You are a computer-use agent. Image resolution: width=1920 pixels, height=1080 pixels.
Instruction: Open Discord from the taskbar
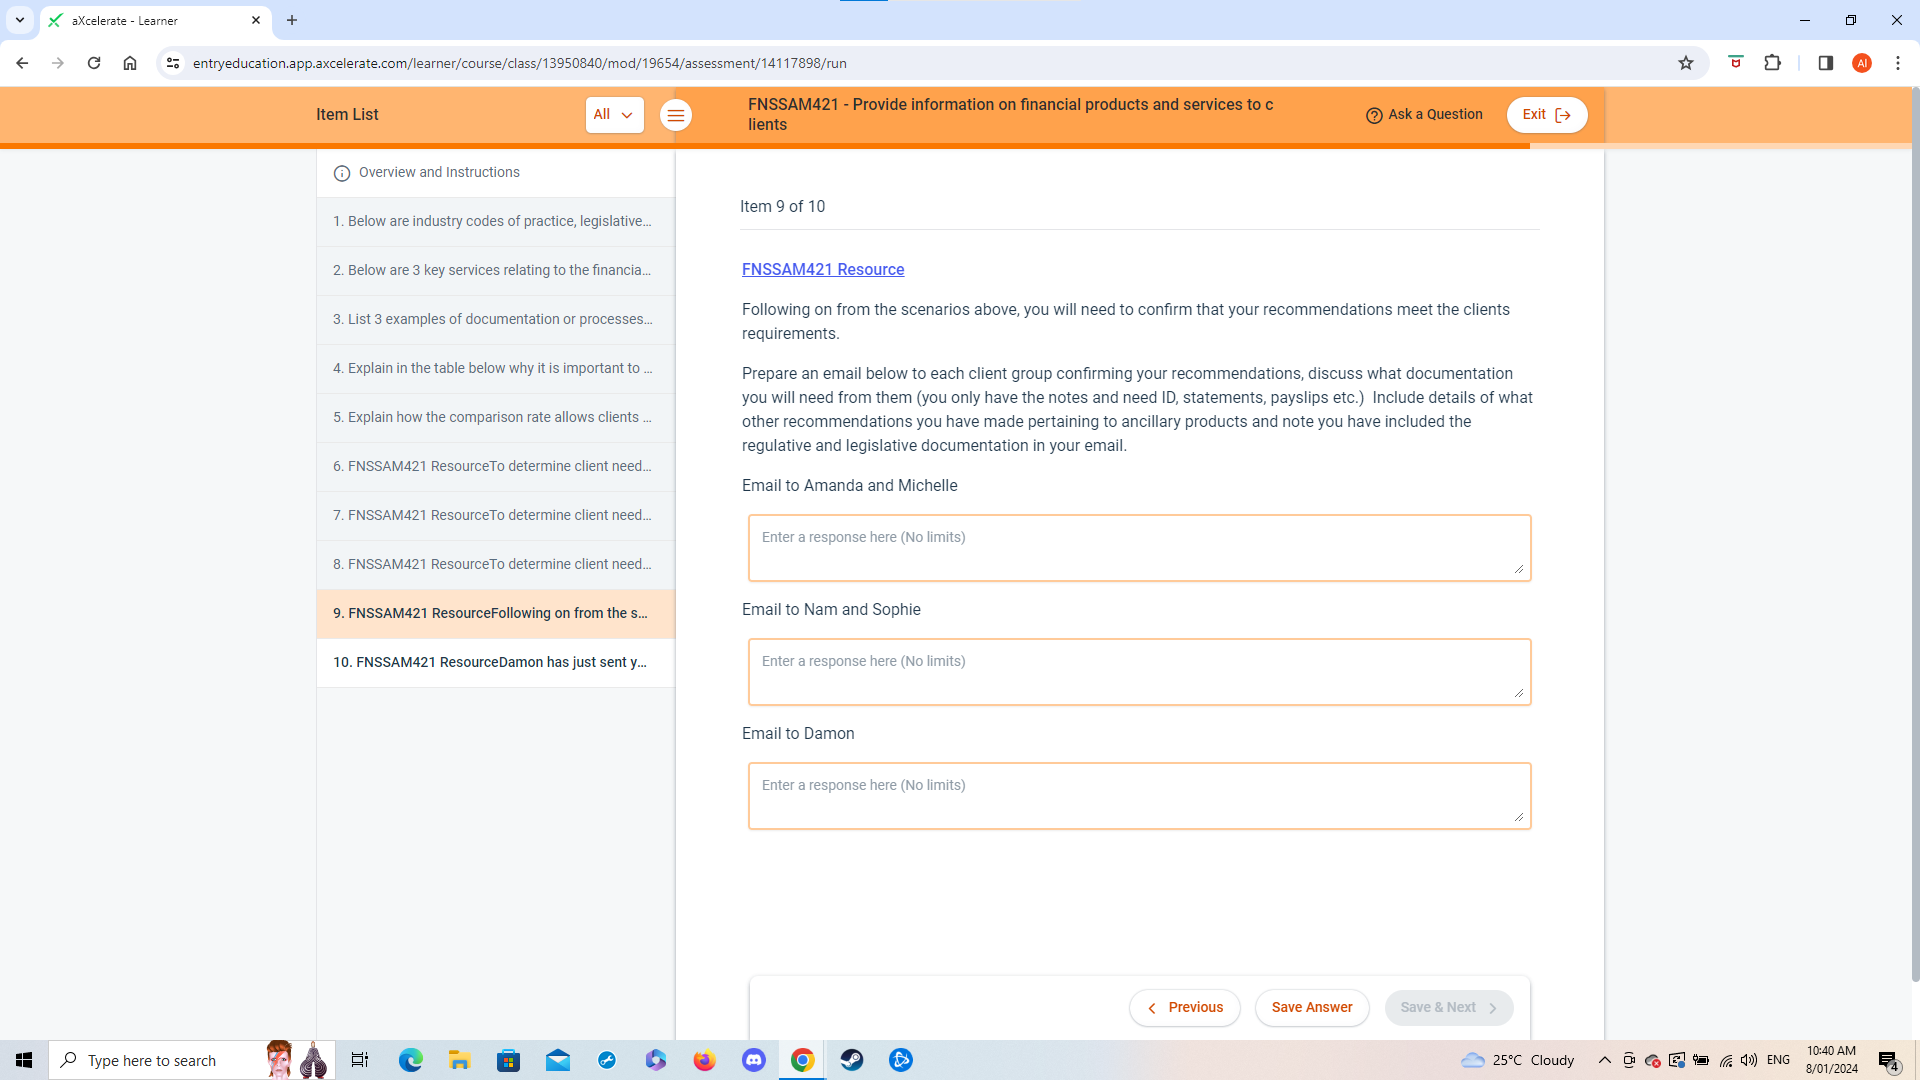[x=753, y=1060]
